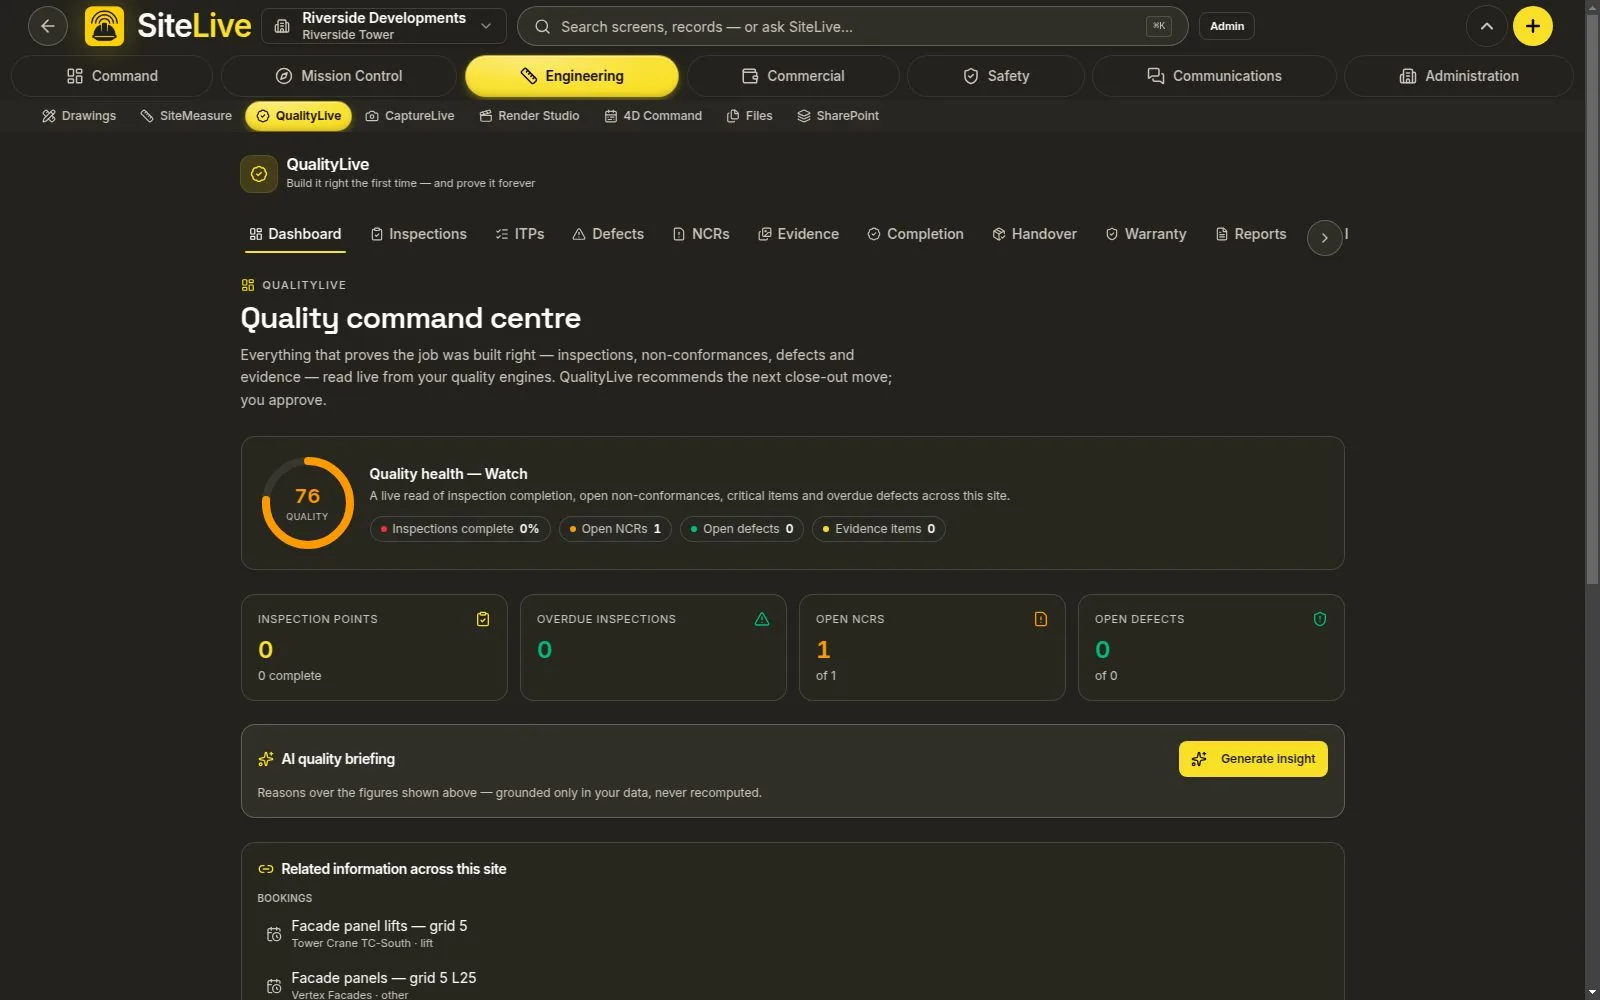
Task: Switch to the Defects tab
Action: pyautogui.click(x=608, y=234)
